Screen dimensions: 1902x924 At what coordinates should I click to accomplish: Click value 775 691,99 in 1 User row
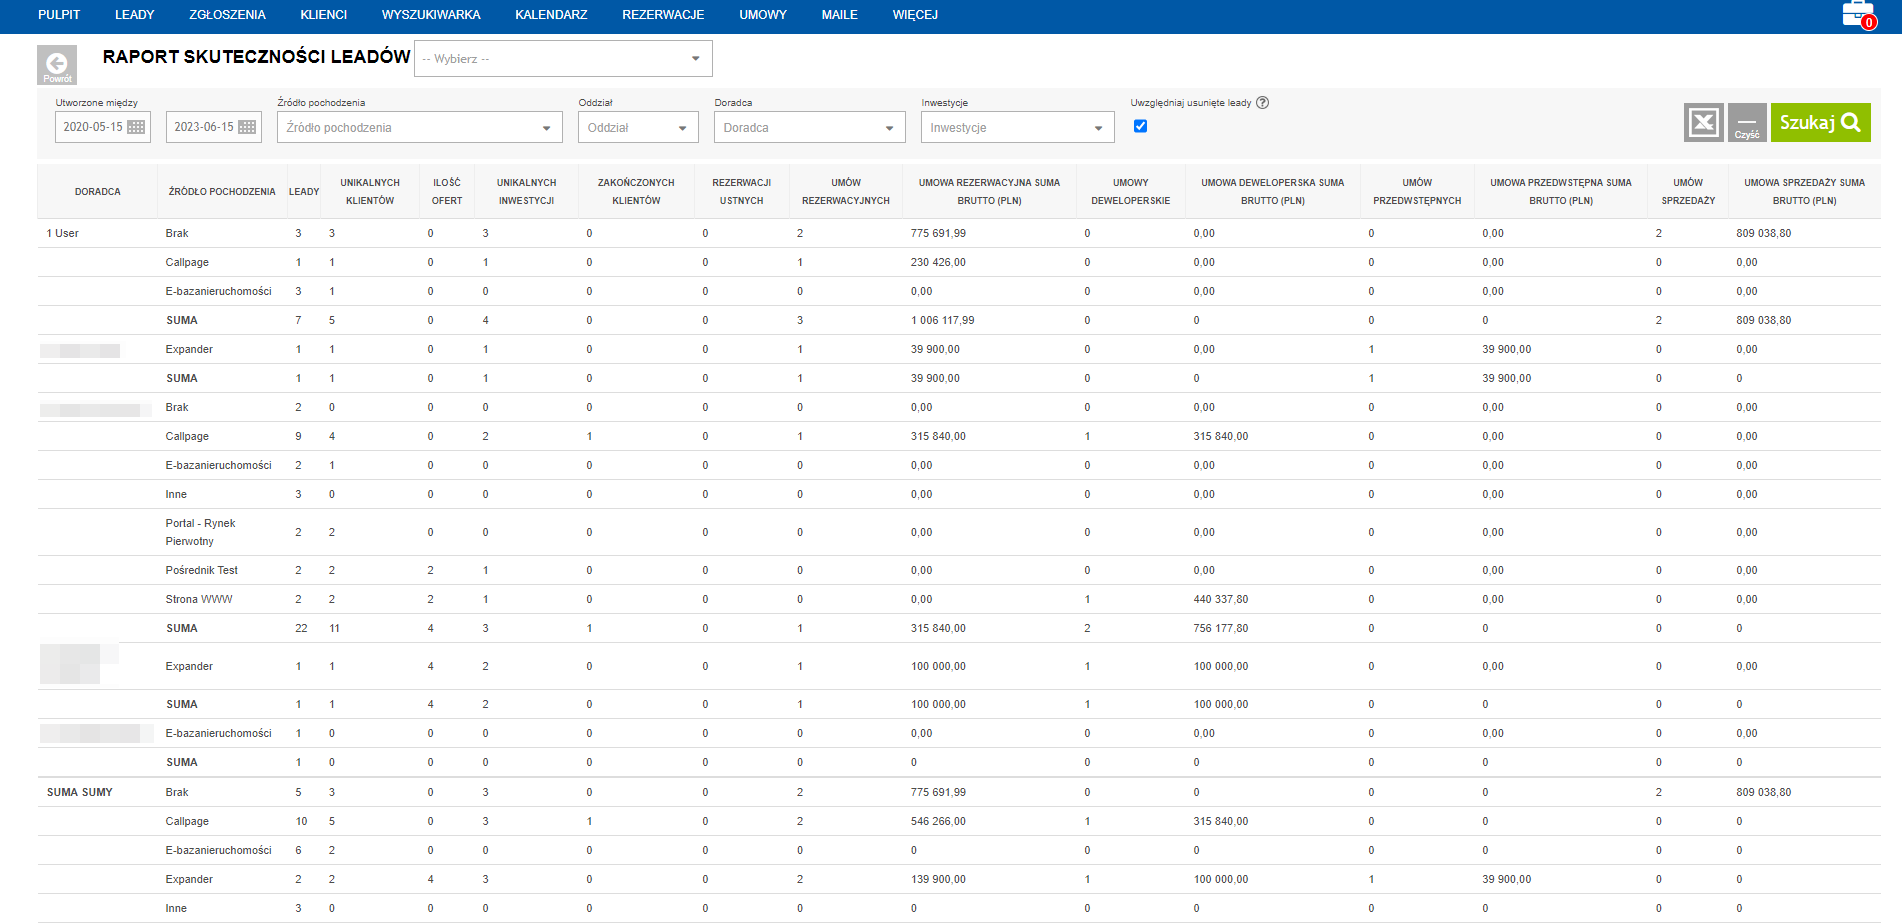(938, 233)
